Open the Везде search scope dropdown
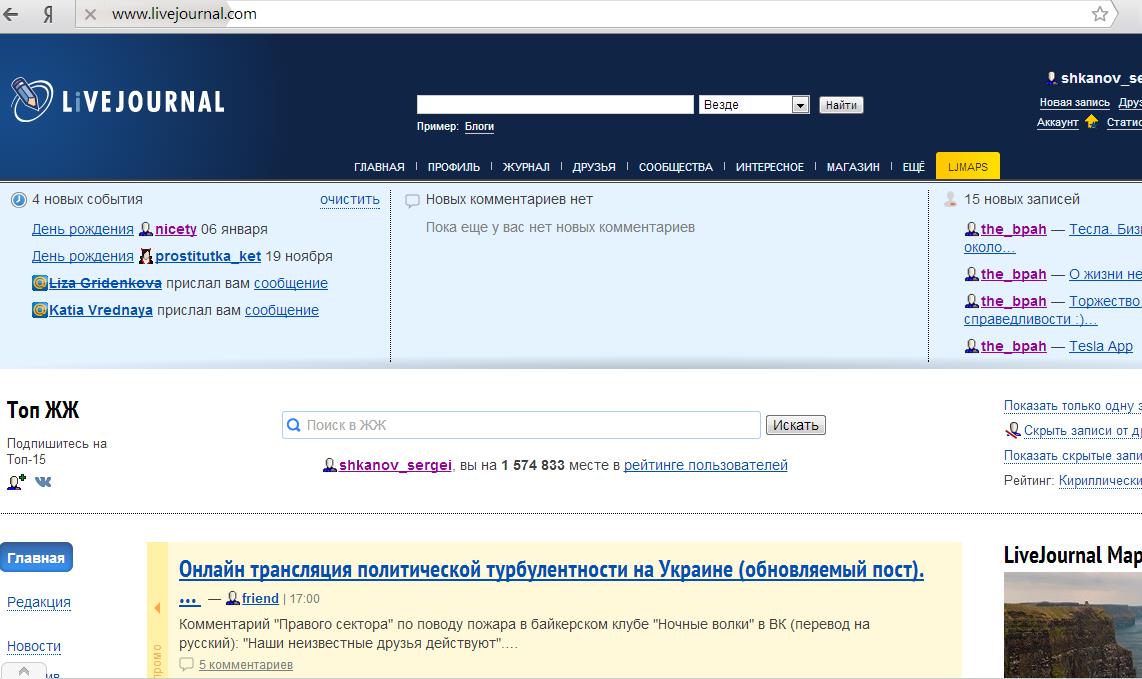The height and width of the screenshot is (679, 1142). (x=799, y=105)
